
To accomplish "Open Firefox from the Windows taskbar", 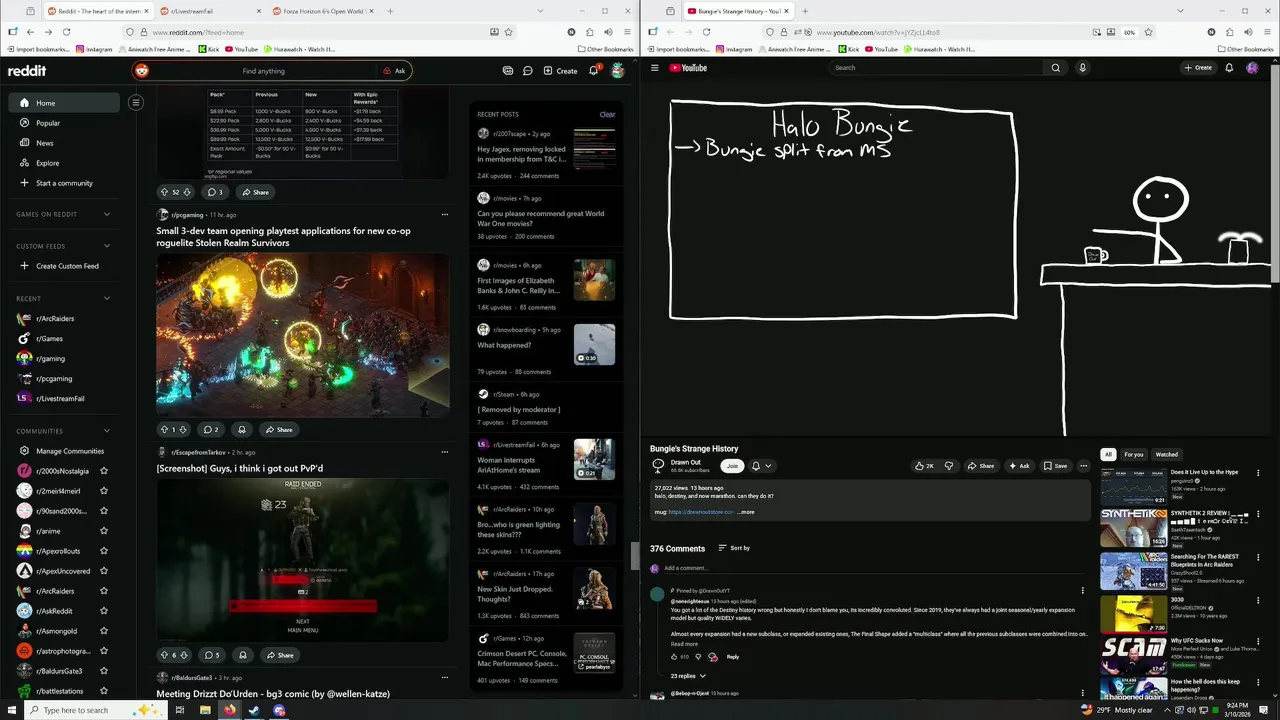I will pos(230,710).
